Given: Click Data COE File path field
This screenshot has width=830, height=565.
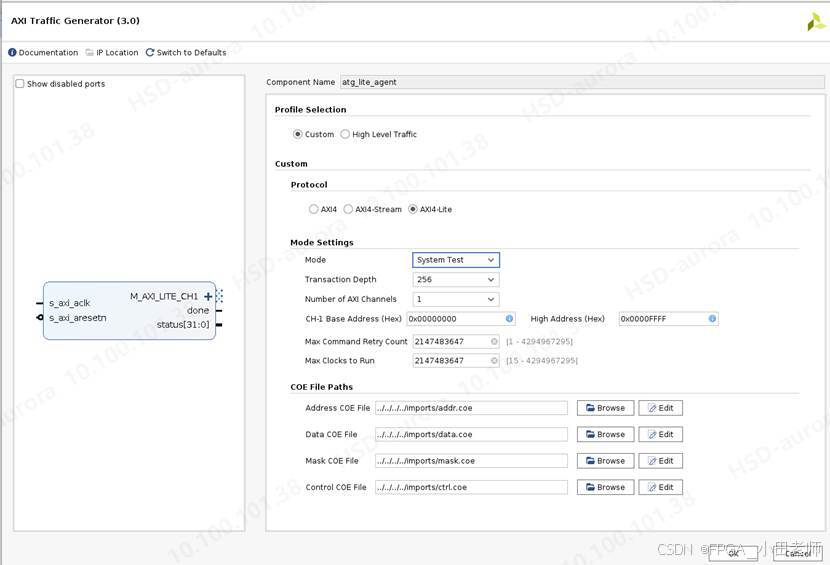Looking at the screenshot, I should (471, 435).
